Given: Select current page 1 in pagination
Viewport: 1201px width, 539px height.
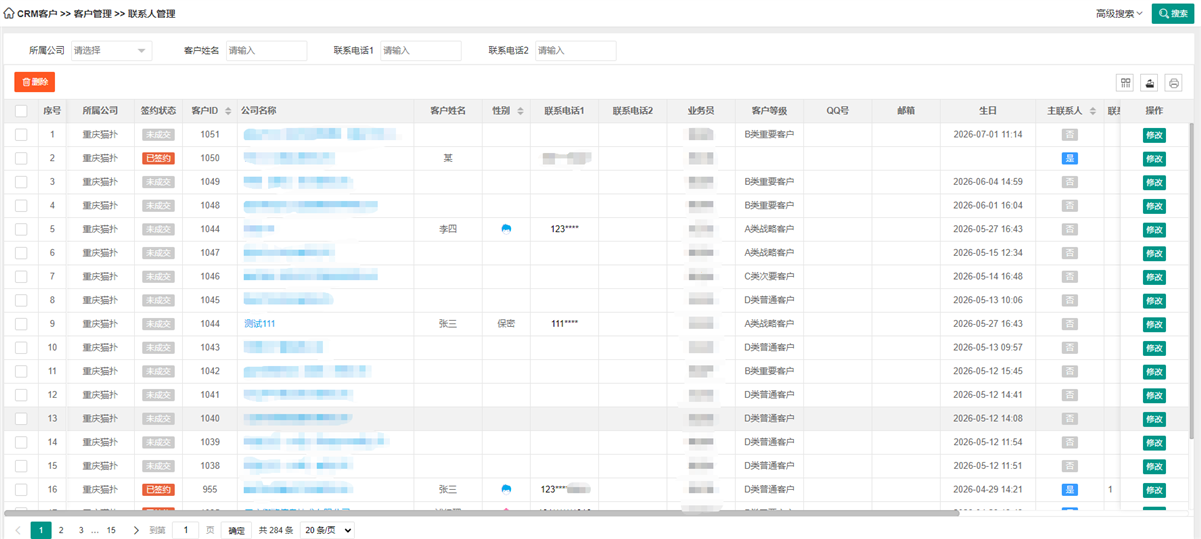Looking at the screenshot, I should [41, 530].
